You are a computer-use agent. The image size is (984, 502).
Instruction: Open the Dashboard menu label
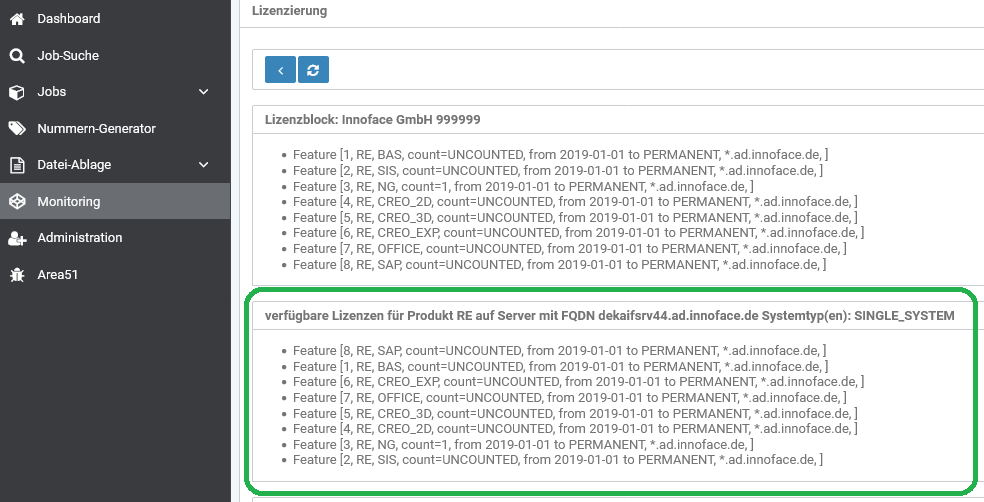[69, 19]
